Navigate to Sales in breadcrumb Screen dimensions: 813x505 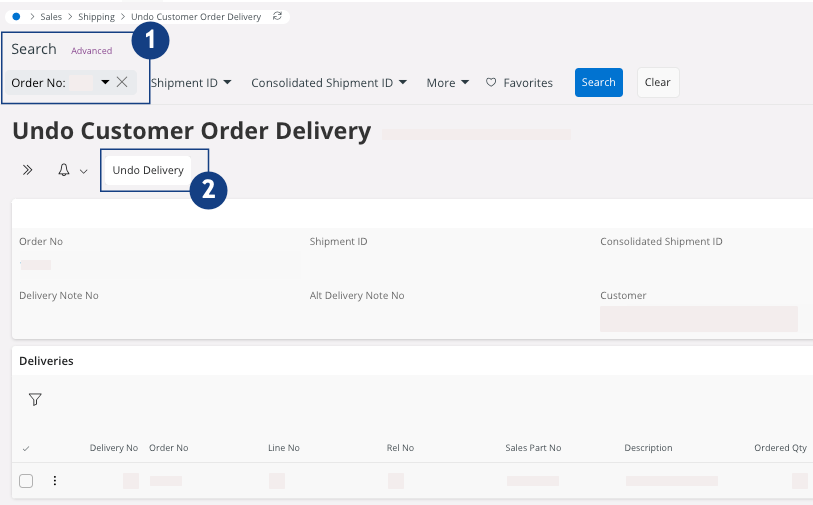tap(51, 17)
